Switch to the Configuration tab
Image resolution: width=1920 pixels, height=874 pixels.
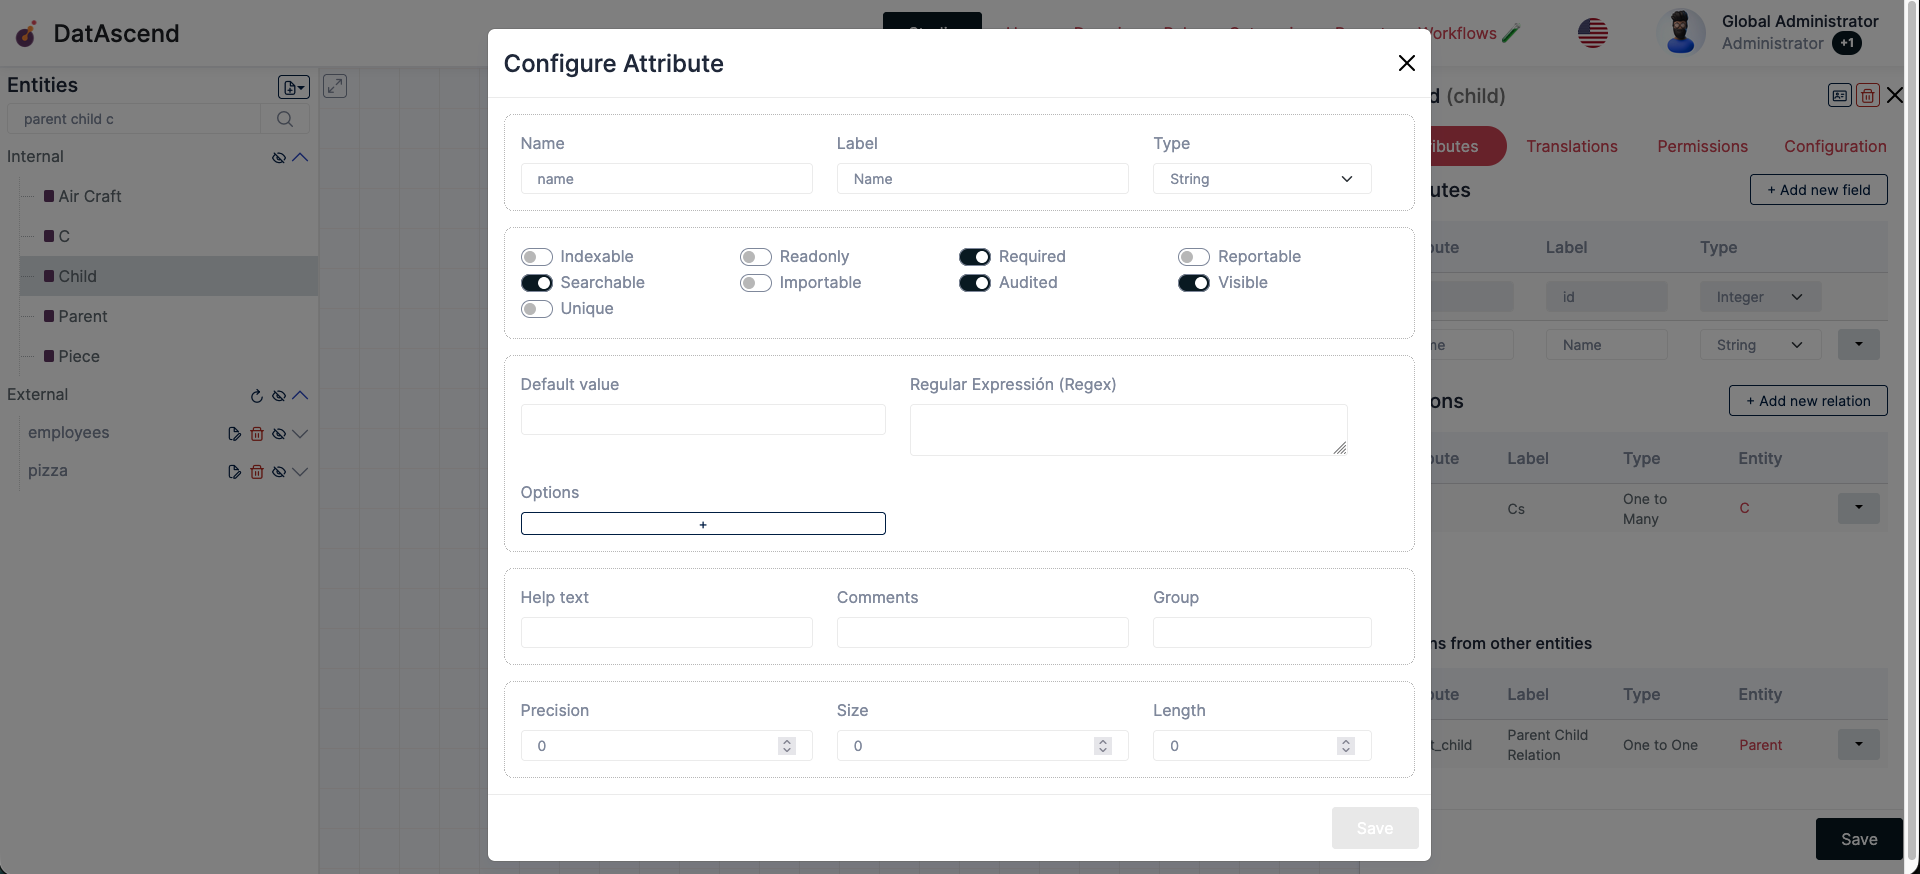click(1835, 146)
